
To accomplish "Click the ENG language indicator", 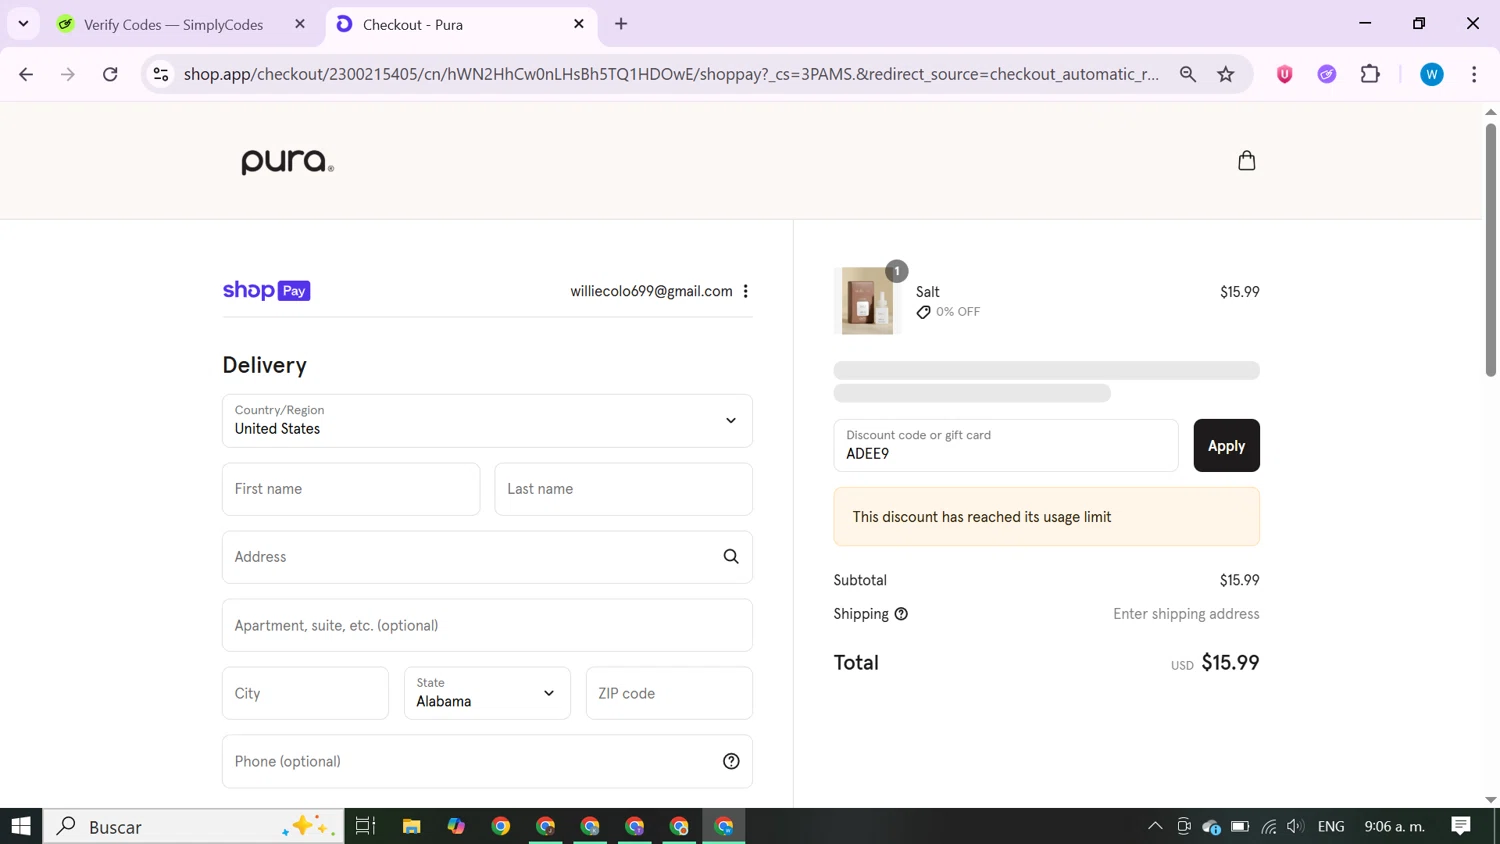I will [x=1331, y=826].
